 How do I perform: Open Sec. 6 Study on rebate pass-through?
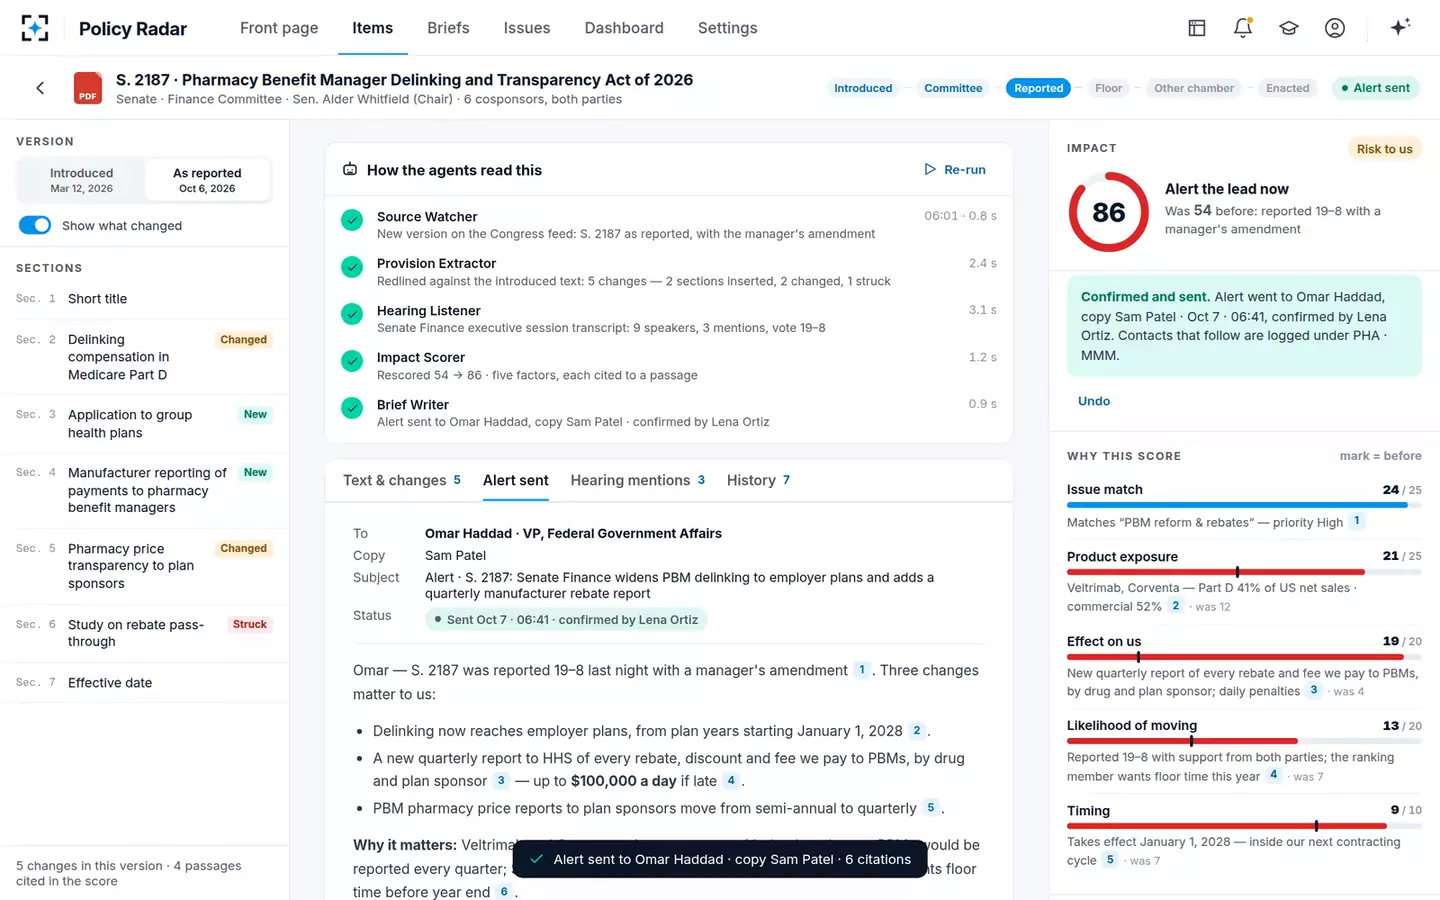pos(144,633)
